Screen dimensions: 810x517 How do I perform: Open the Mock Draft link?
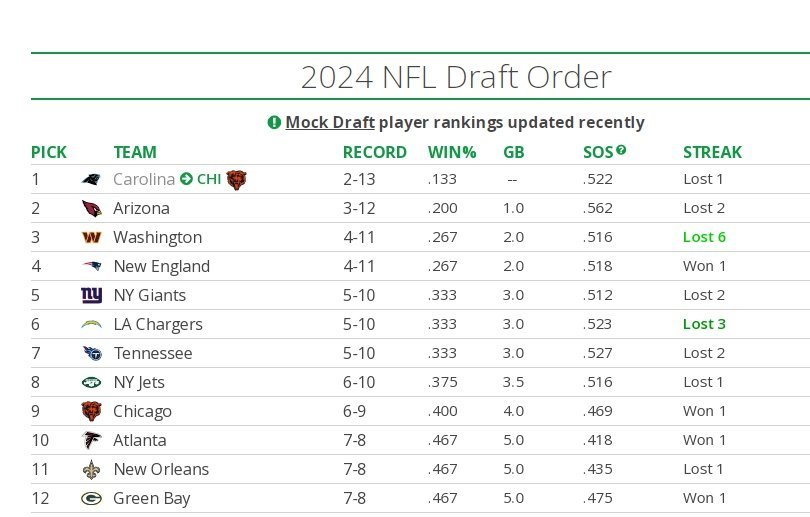[x=330, y=122]
